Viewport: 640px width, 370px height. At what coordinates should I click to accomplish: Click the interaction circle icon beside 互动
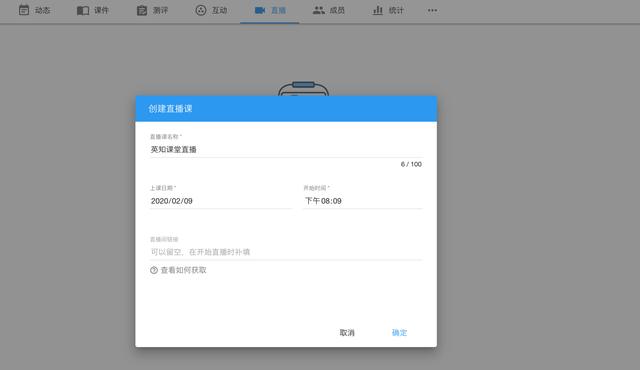click(201, 11)
